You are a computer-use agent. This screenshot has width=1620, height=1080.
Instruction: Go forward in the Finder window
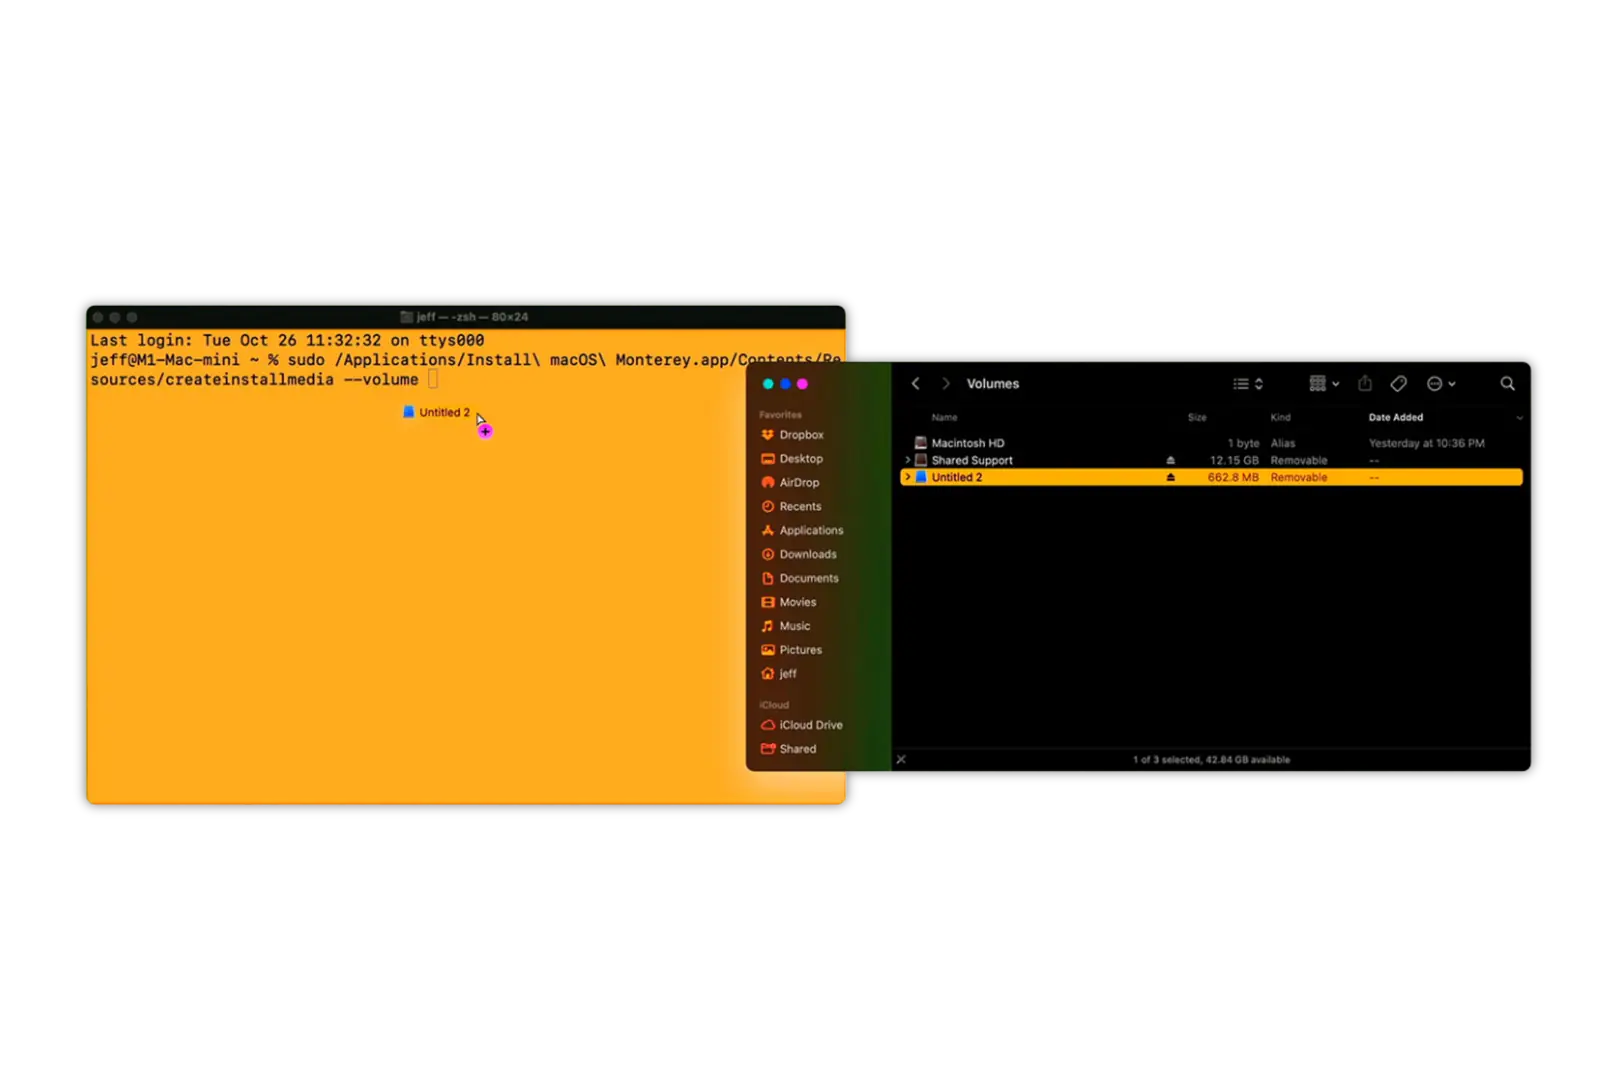[945, 384]
